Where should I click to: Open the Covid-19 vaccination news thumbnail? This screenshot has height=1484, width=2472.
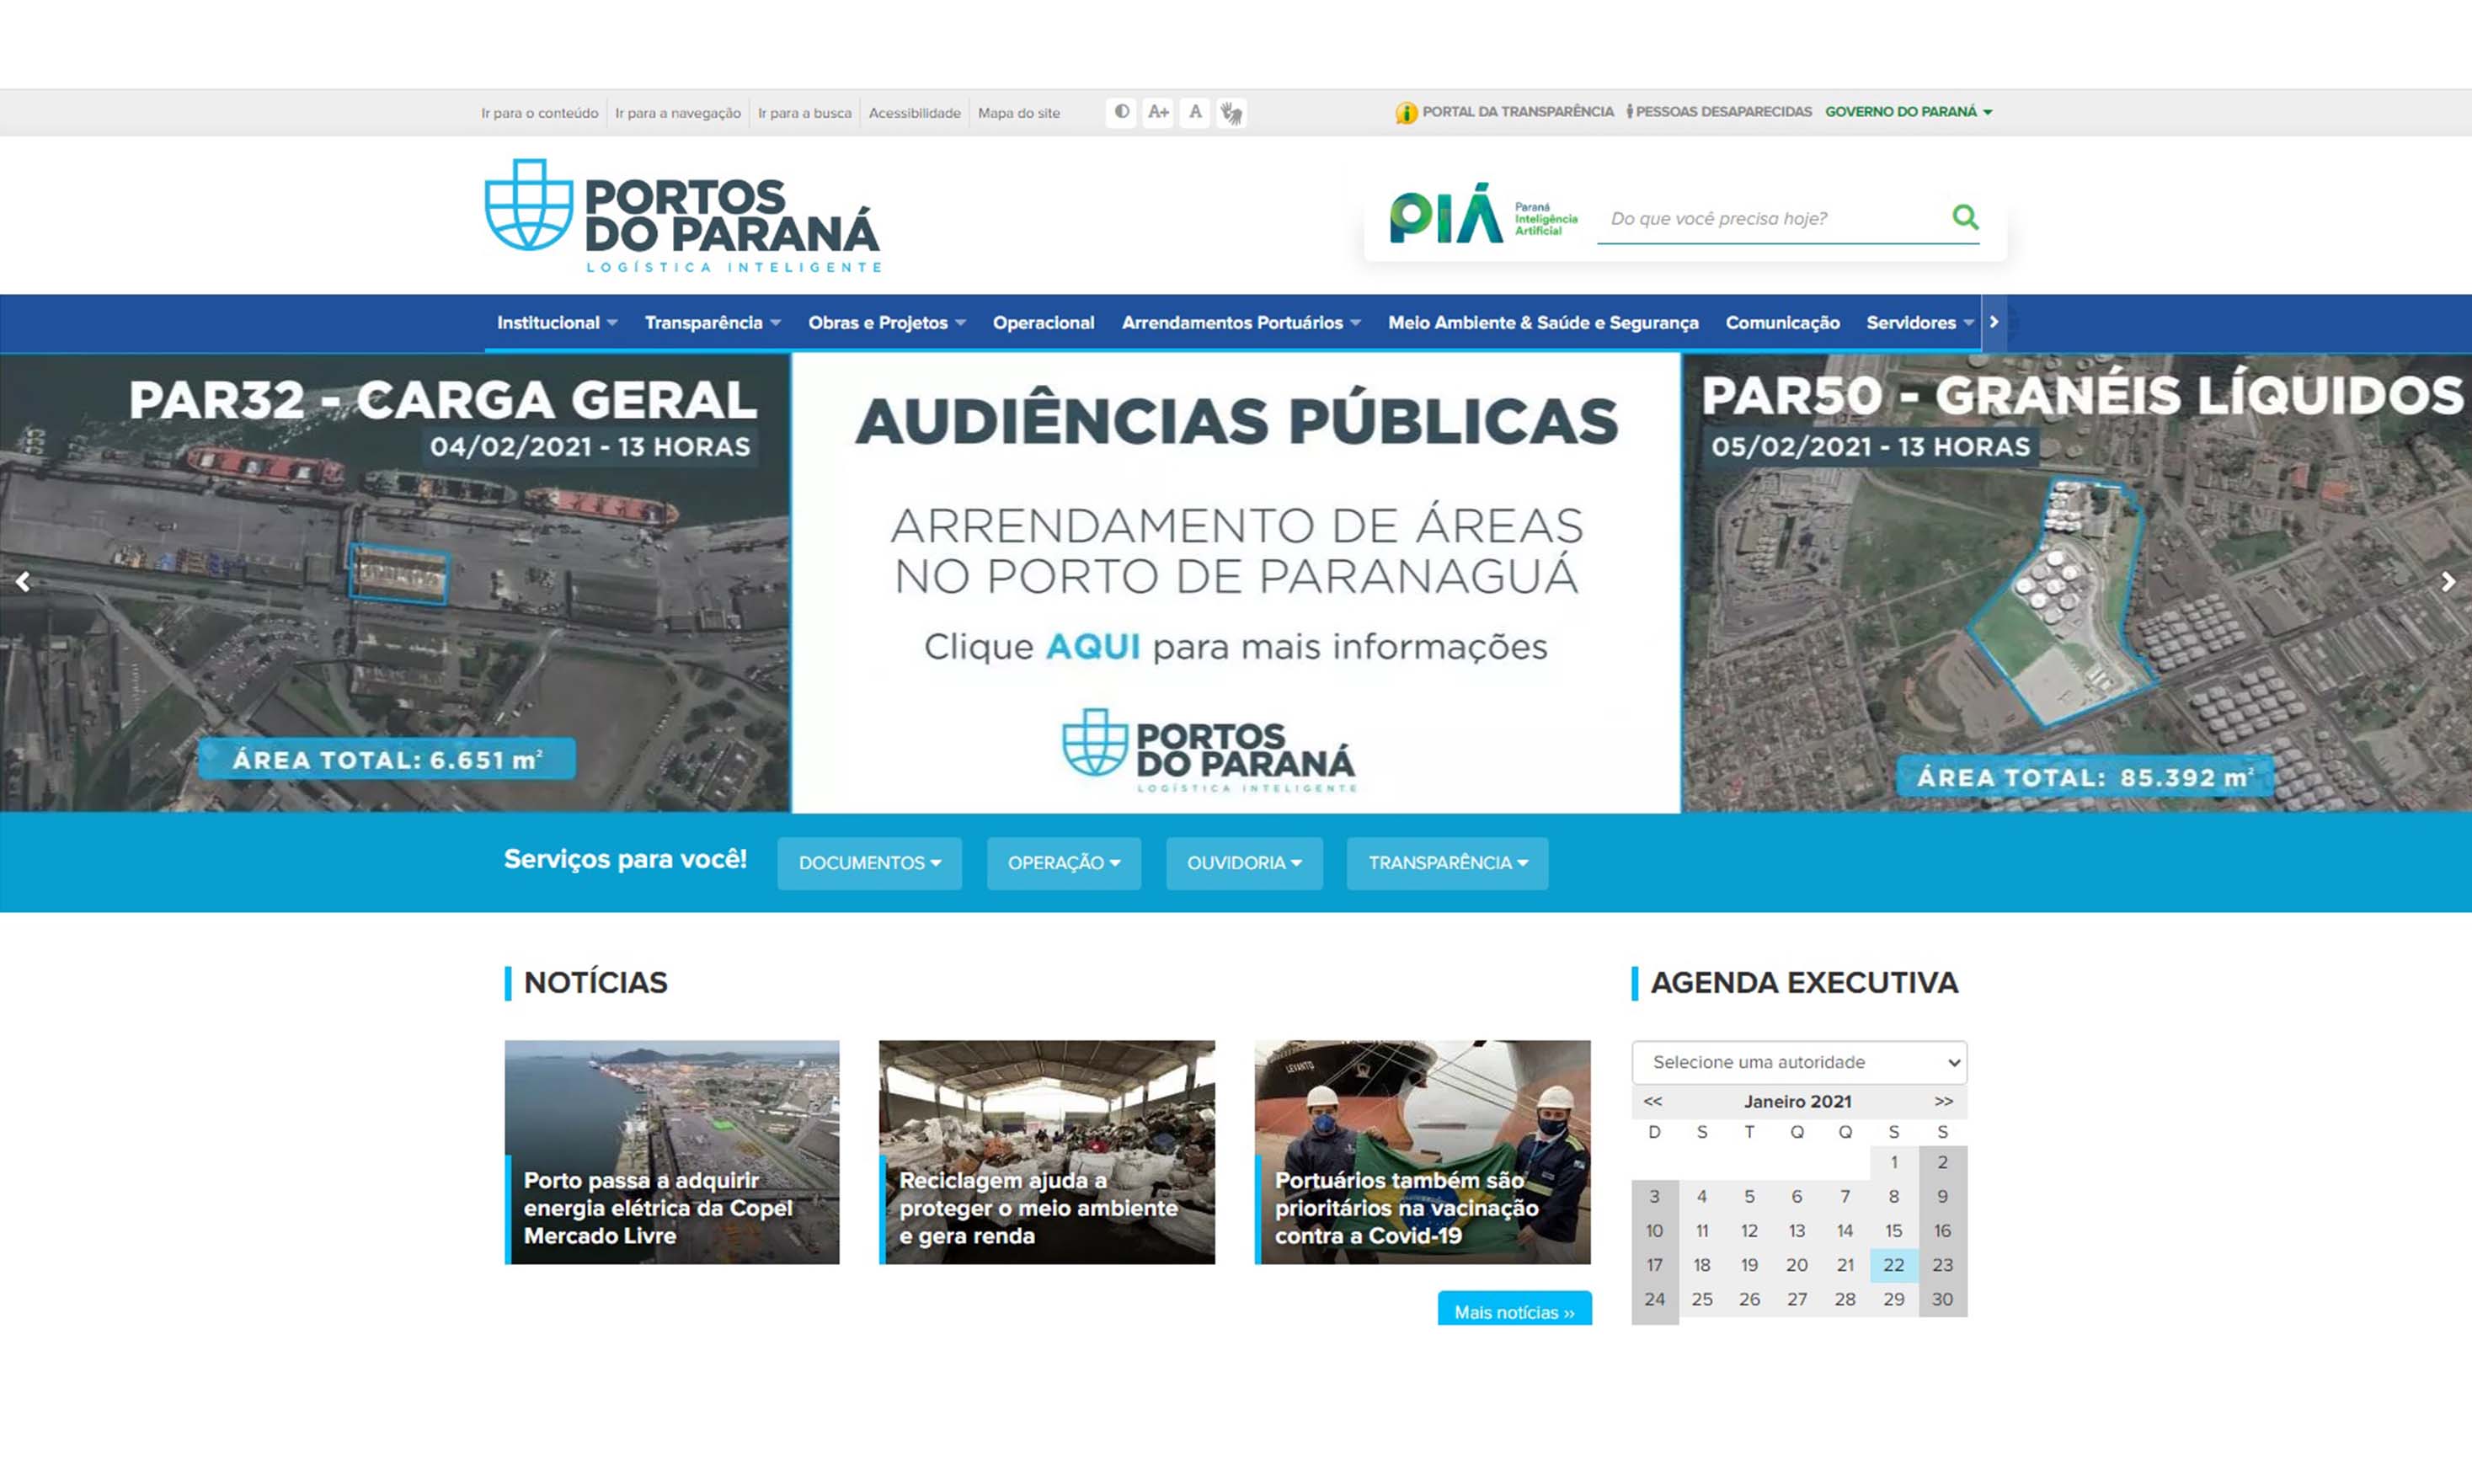pos(1422,1152)
